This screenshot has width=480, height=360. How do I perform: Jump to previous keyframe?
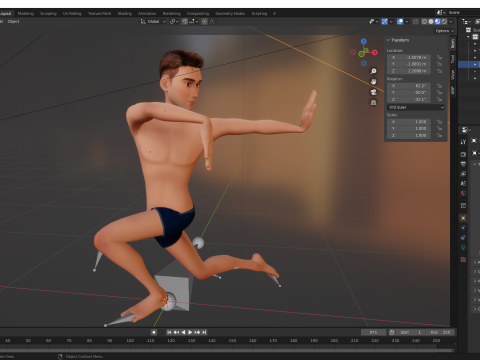pyautogui.click(x=176, y=332)
